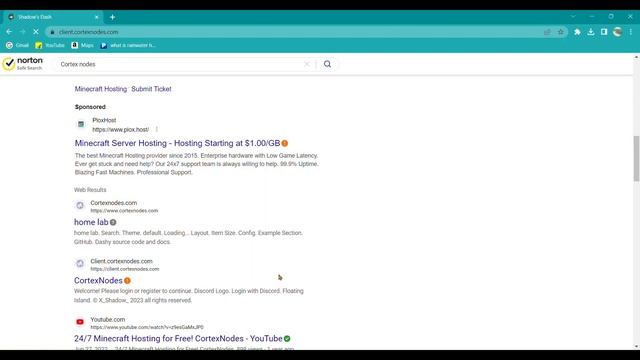Open the profile avatar menu
The width and height of the screenshot is (640, 360).
(618, 32)
